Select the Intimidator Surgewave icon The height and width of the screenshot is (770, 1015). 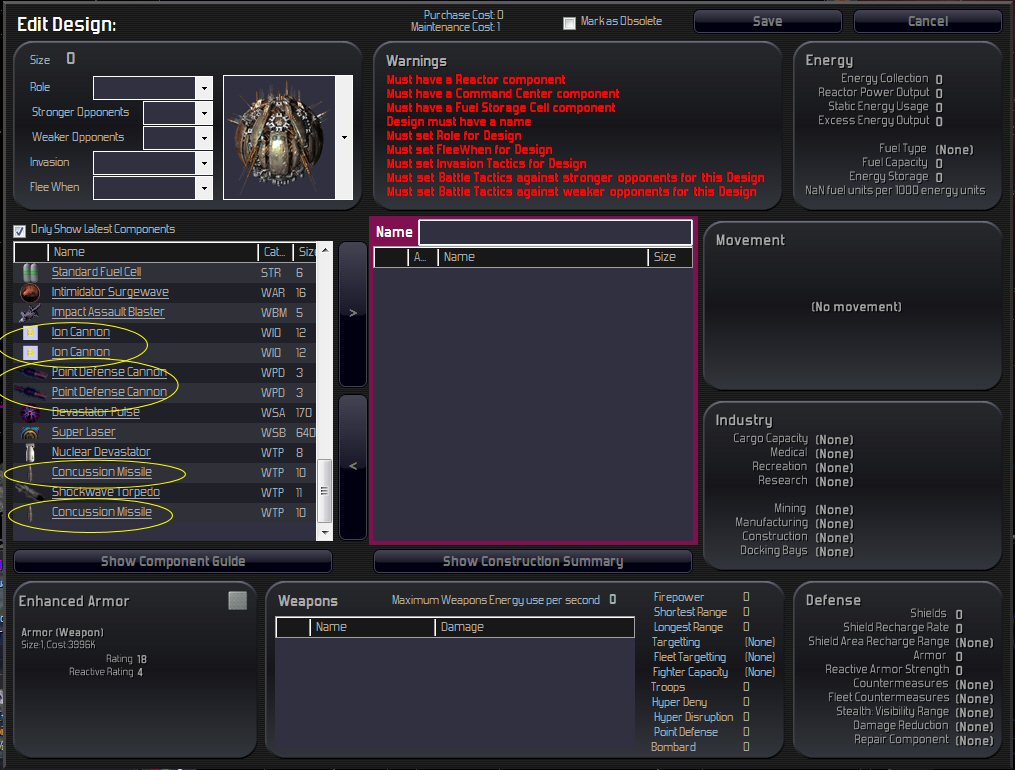coord(30,292)
